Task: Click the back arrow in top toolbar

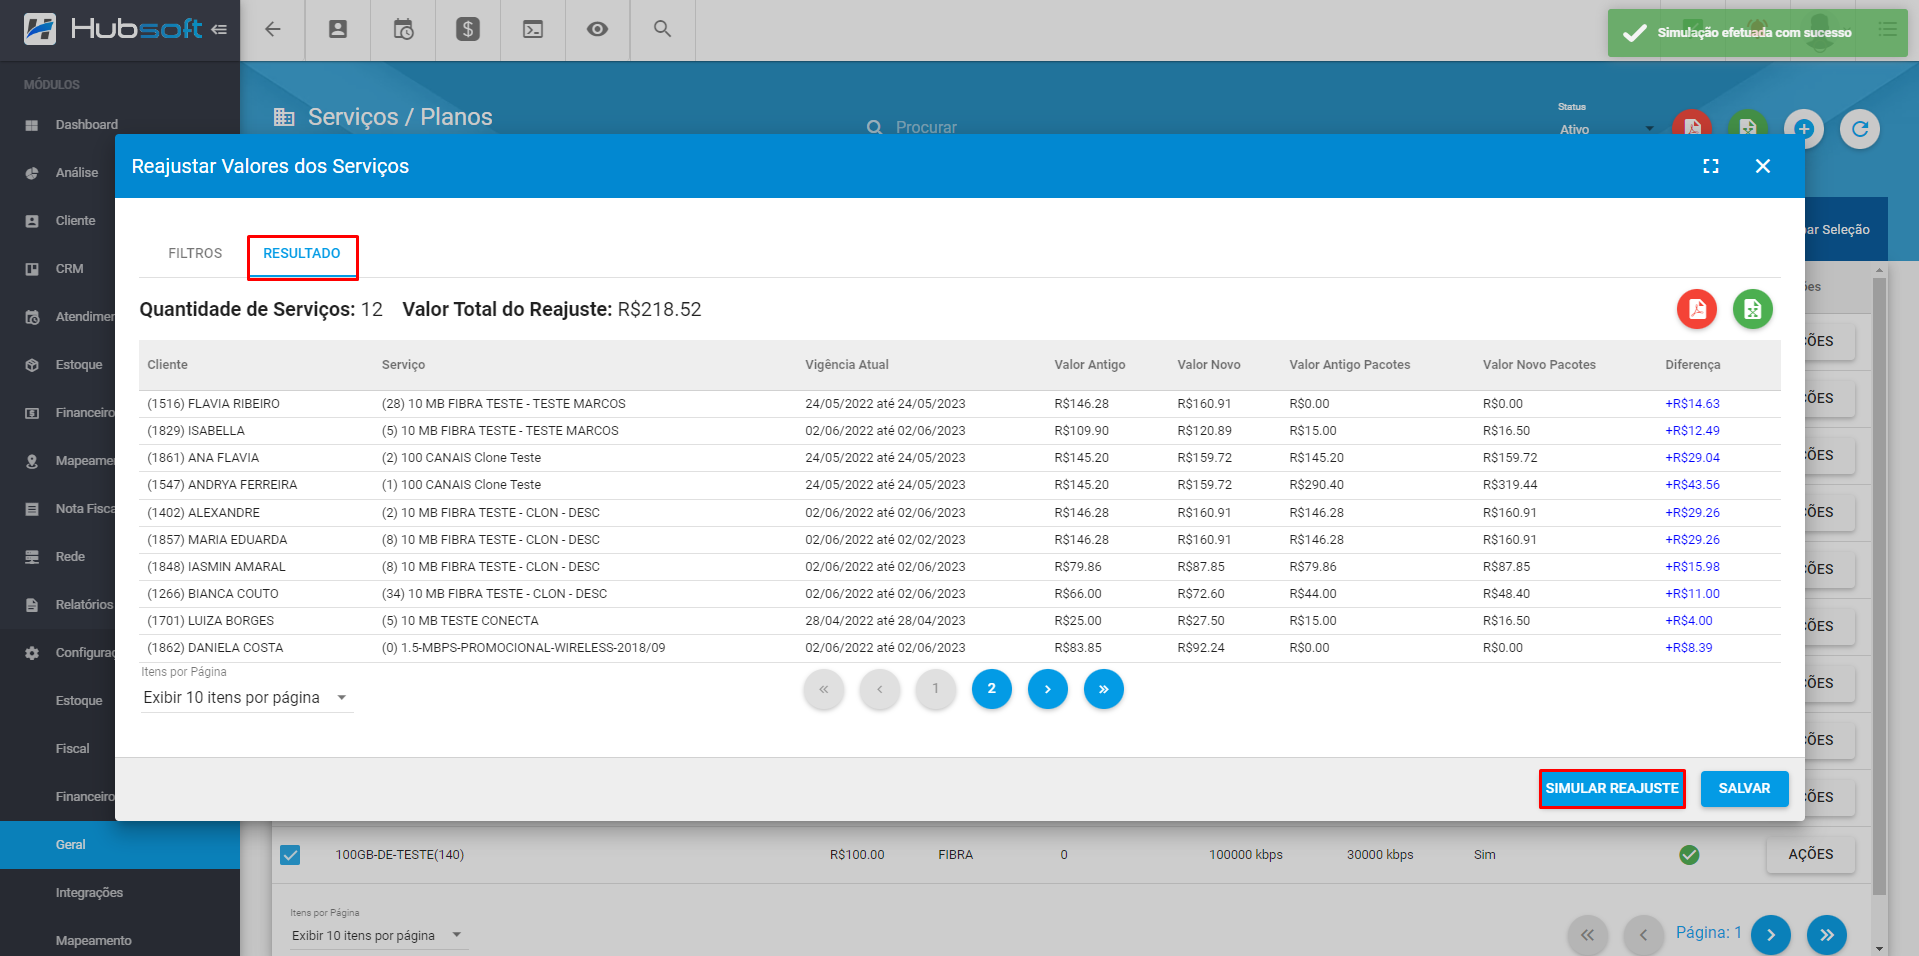Action: [x=272, y=29]
